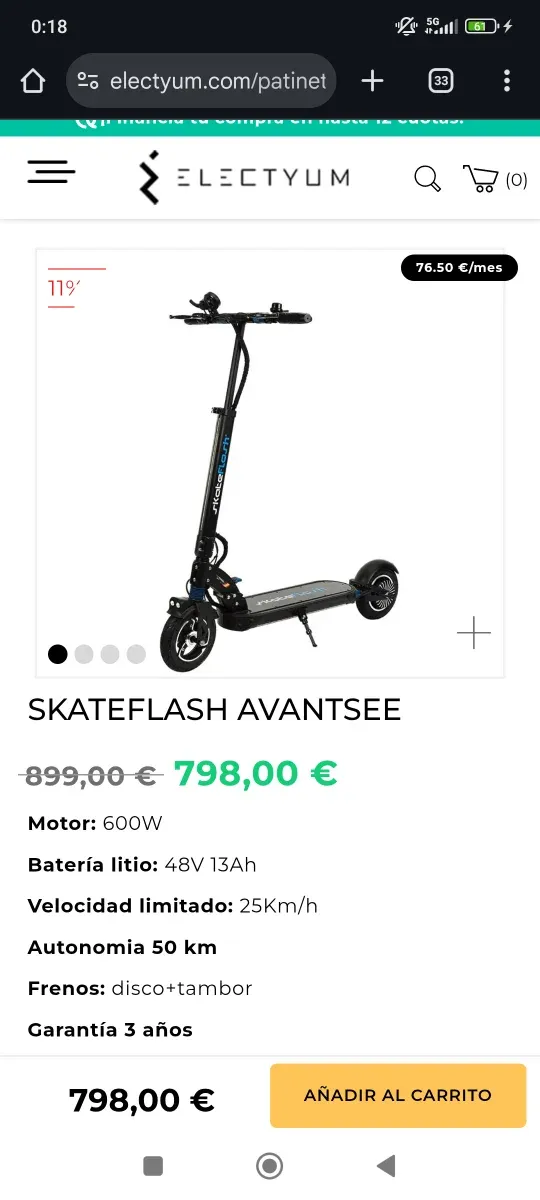The width and height of the screenshot is (540, 1200).
Task: Open a new browser tab
Action: (372, 81)
